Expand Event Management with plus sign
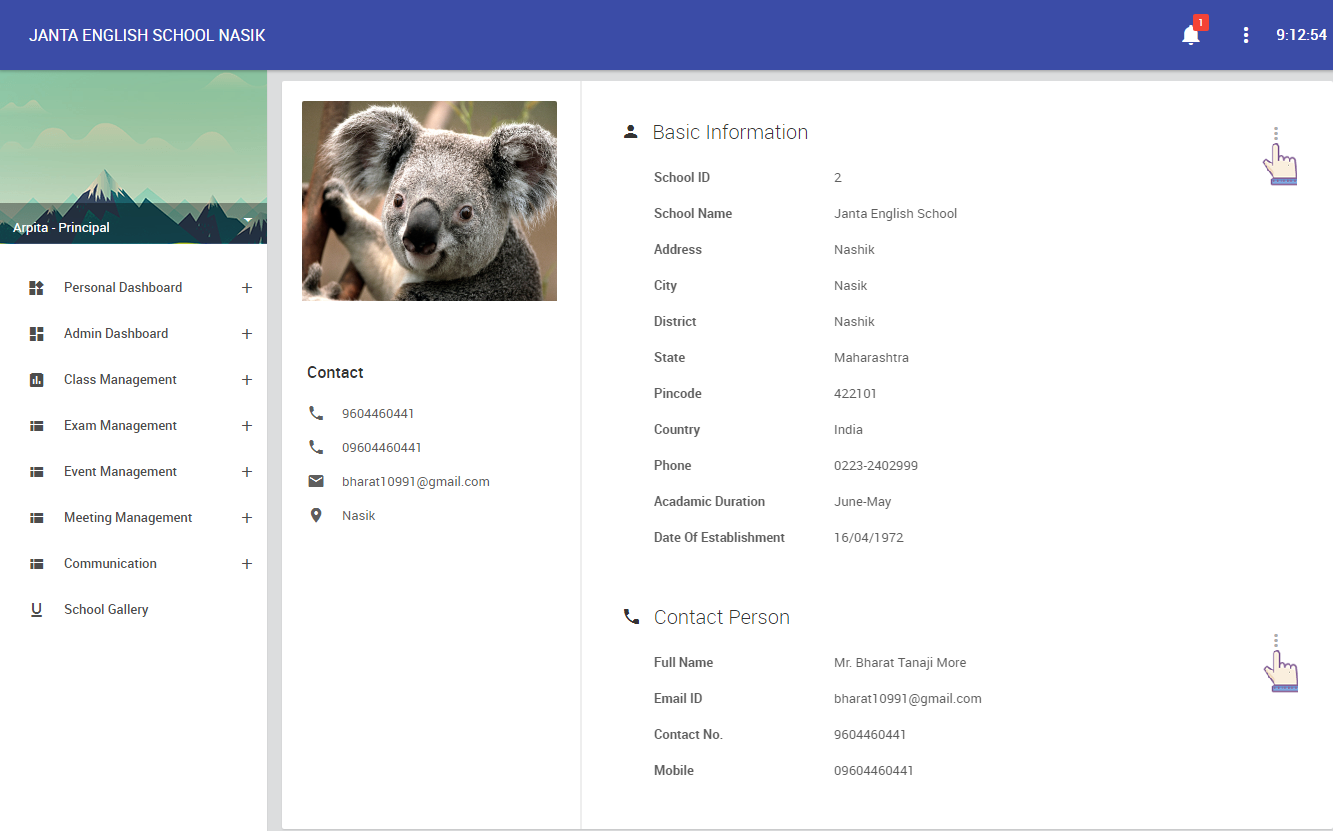Viewport: 1333px width, 831px height. point(247,472)
